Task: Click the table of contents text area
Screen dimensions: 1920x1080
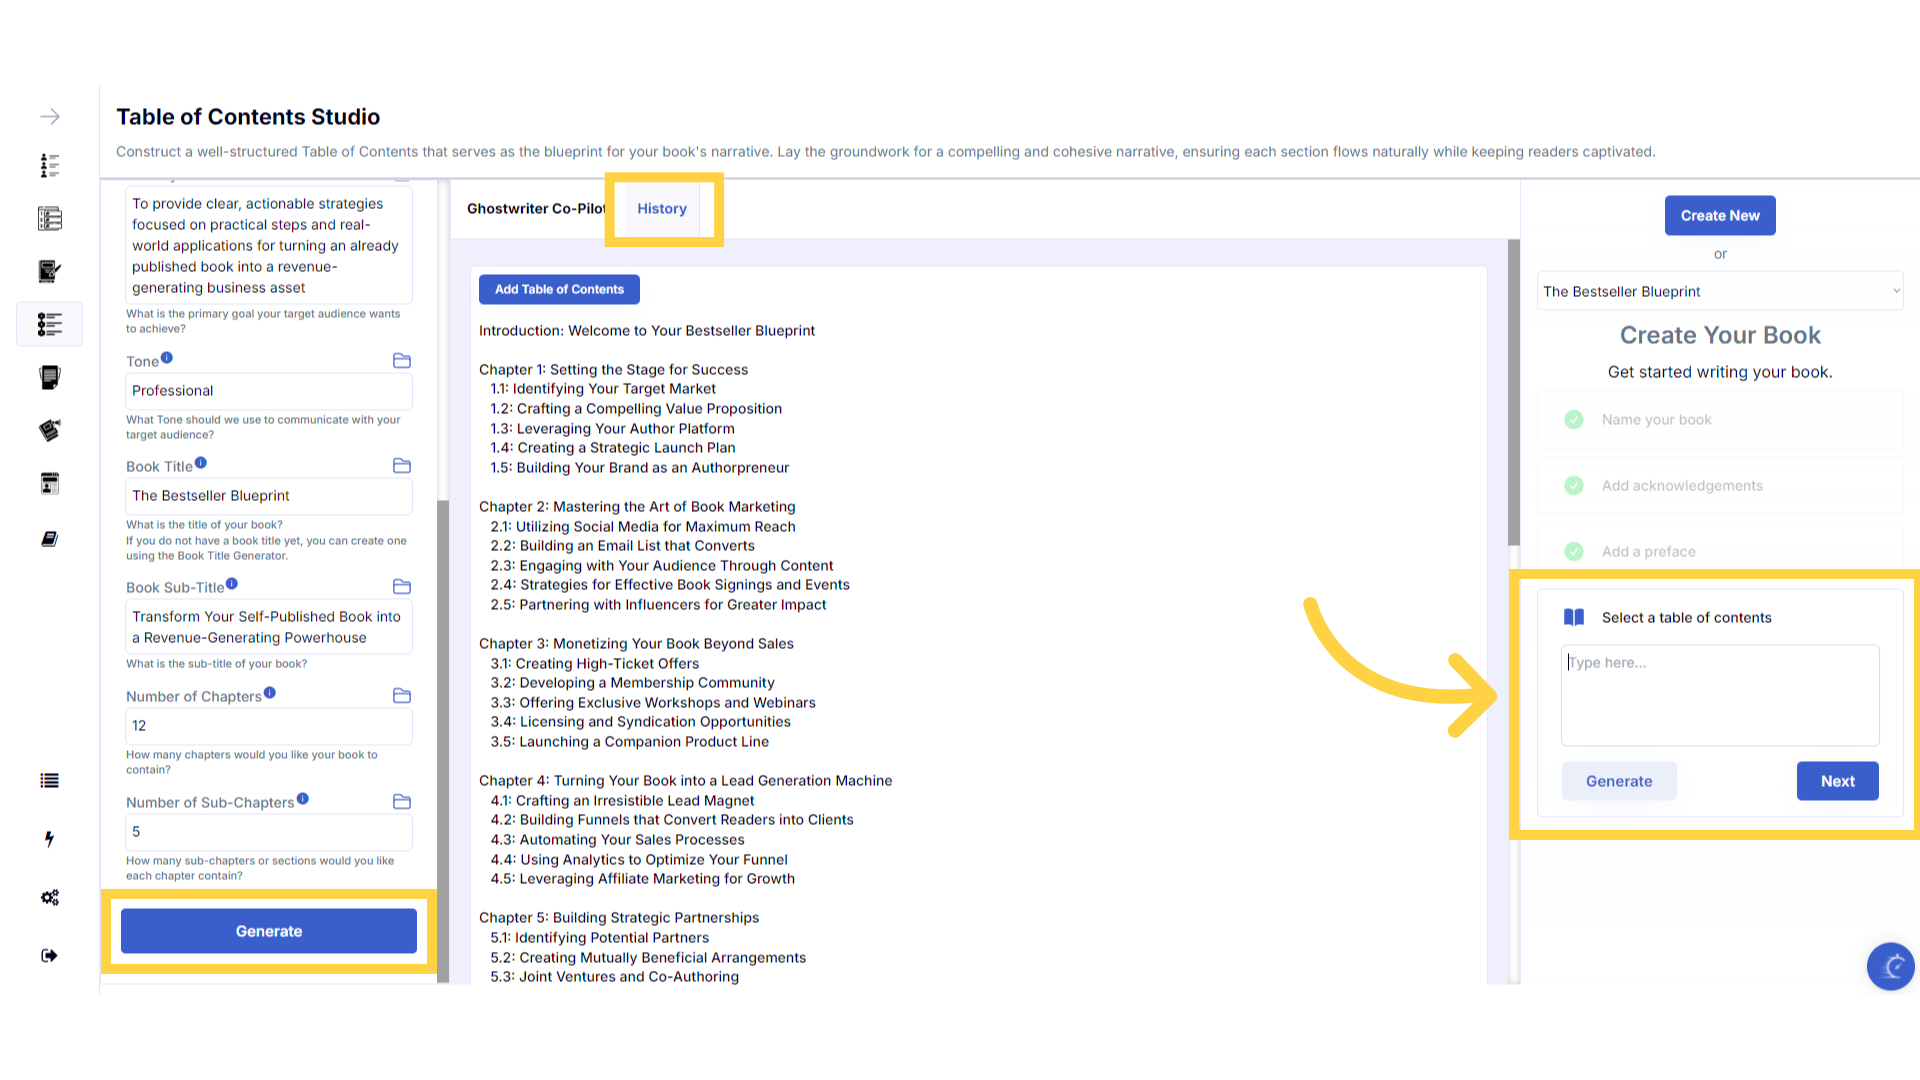Action: pyautogui.click(x=1719, y=696)
